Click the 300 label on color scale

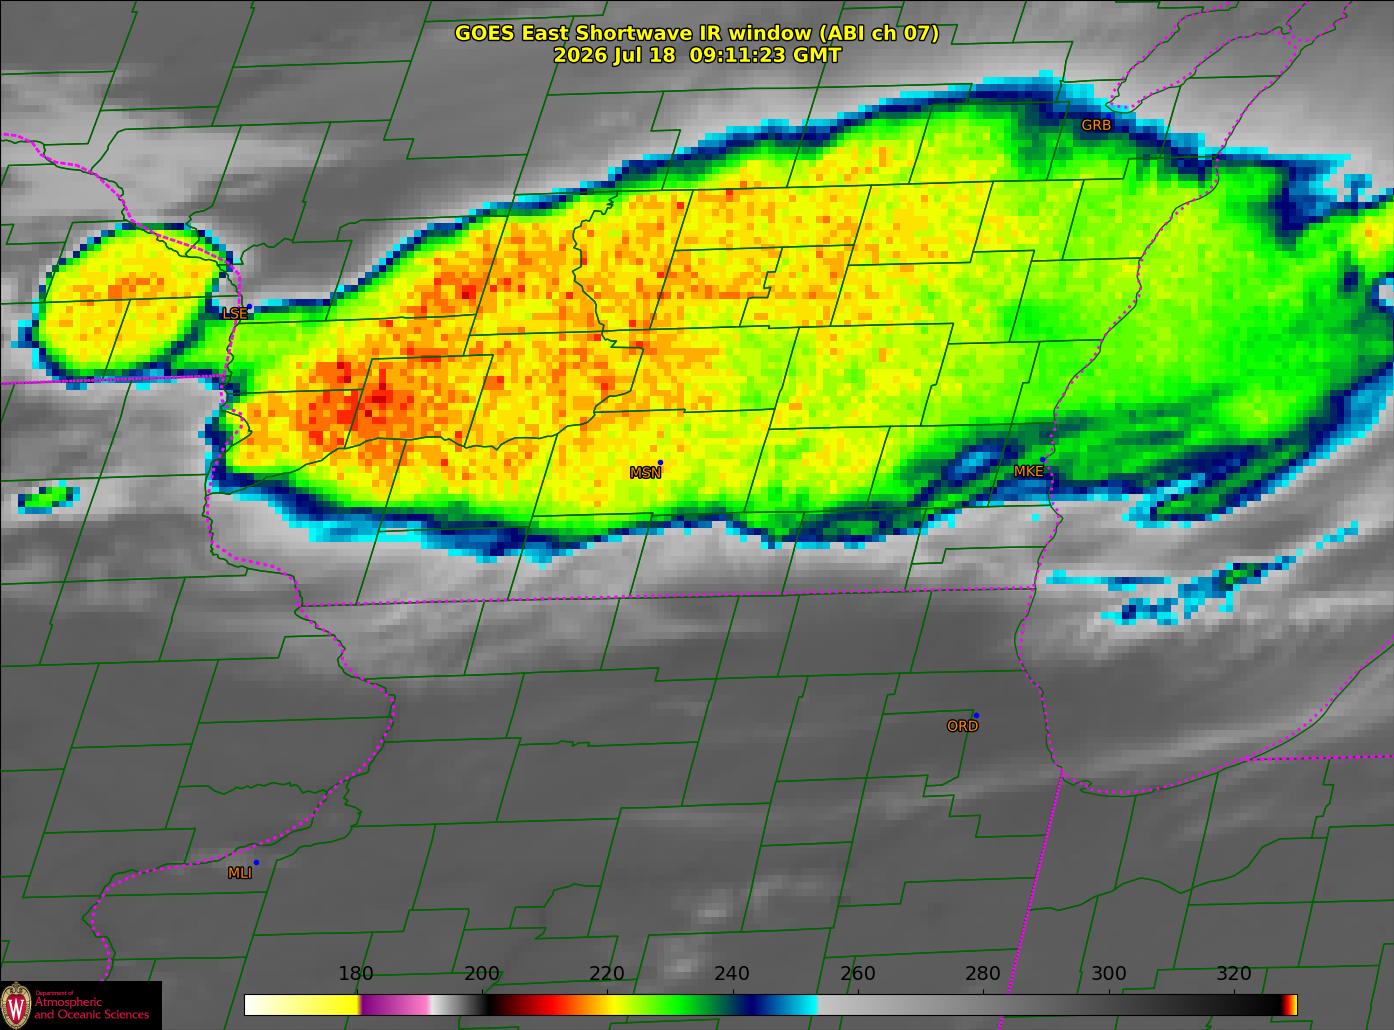1108,974
